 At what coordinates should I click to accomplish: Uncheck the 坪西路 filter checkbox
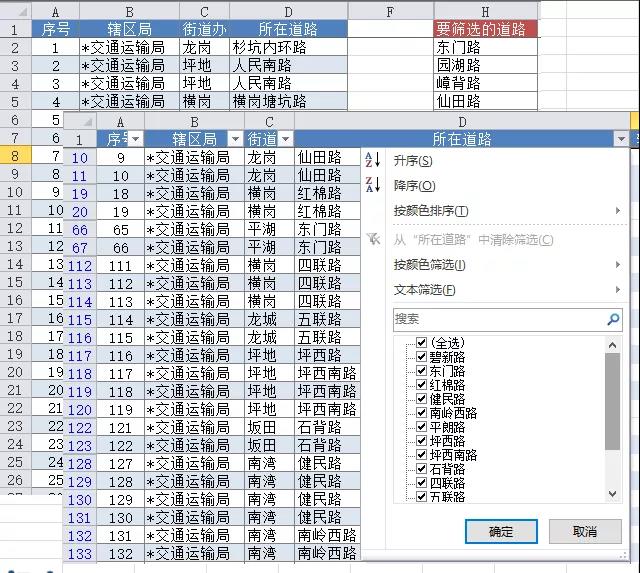(422, 441)
